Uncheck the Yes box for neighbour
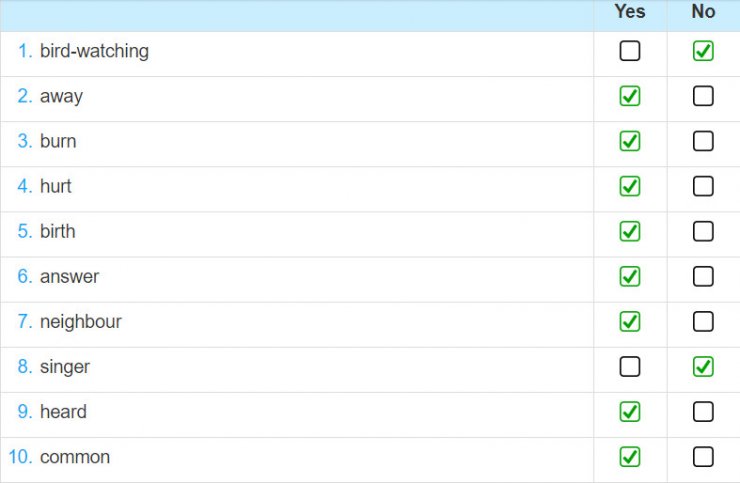The image size is (740, 483). [x=630, y=321]
